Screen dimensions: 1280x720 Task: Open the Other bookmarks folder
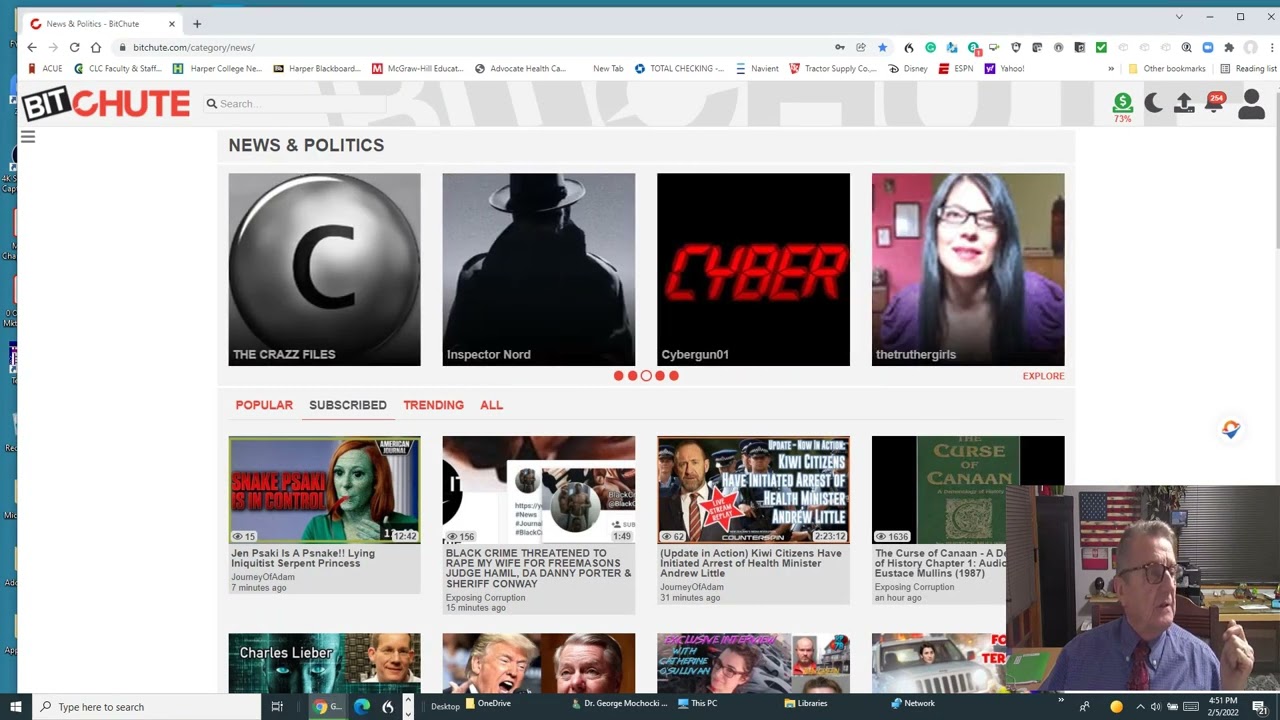click(x=1166, y=69)
